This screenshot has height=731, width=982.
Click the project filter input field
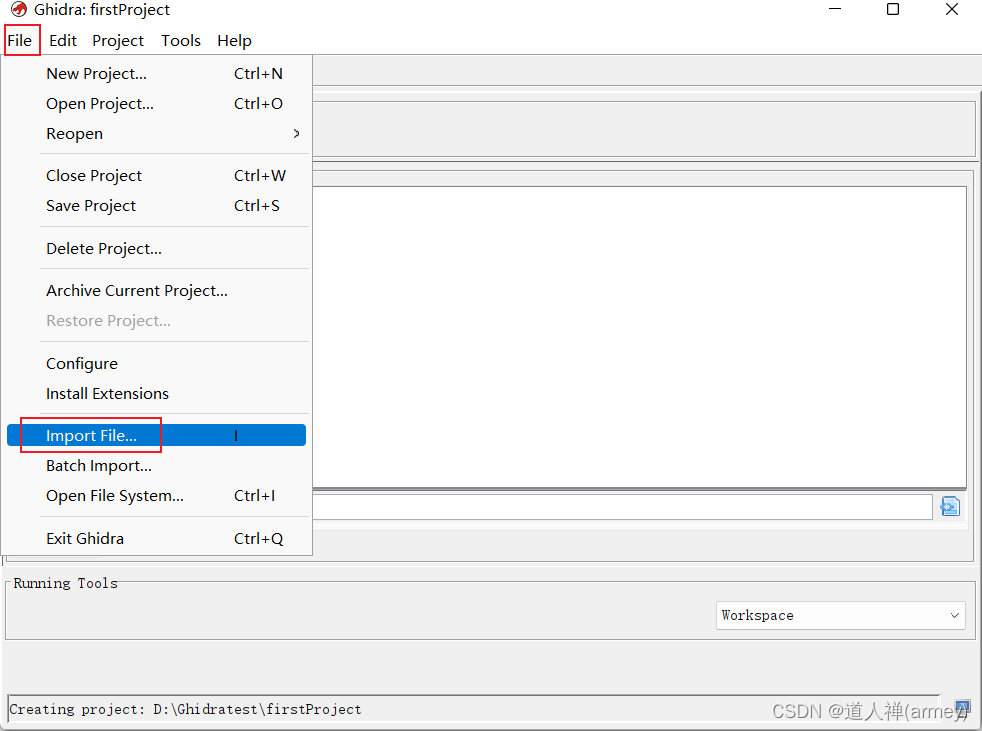click(623, 507)
